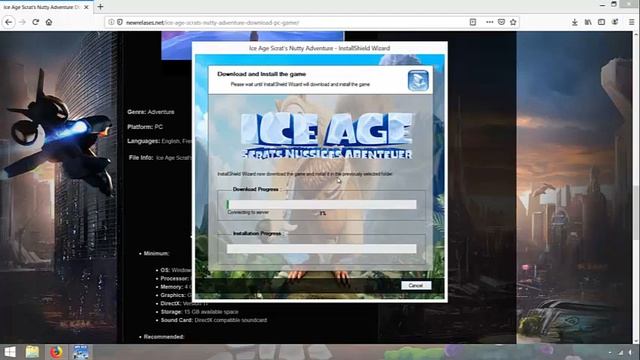Click the Installation Progress bar
The width and height of the screenshot is (640, 360).
coord(322,249)
